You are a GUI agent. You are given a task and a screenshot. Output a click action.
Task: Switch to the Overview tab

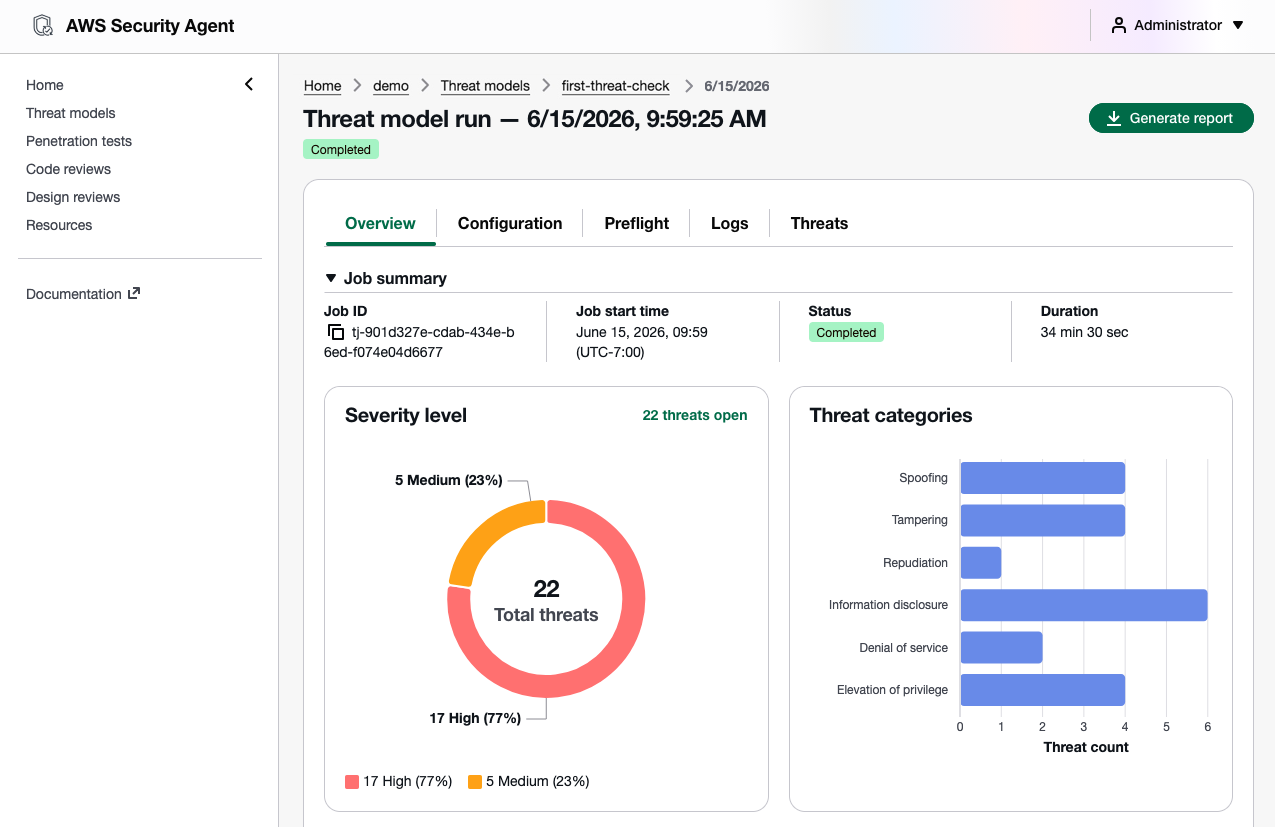pos(380,223)
